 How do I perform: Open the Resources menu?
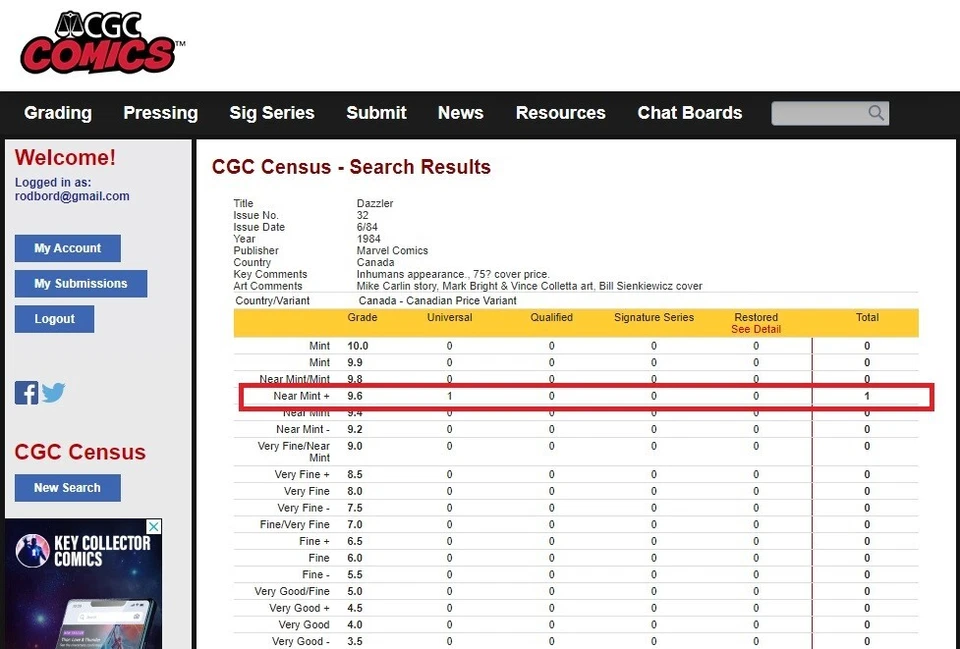[x=560, y=113]
